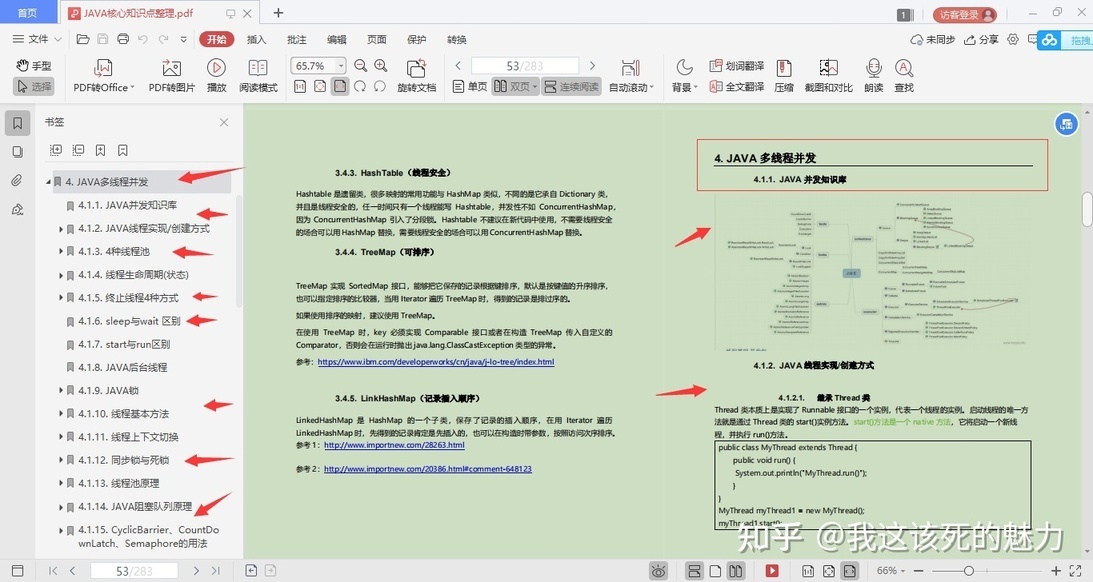Click the 访客登录 login button

tap(965, 14)
